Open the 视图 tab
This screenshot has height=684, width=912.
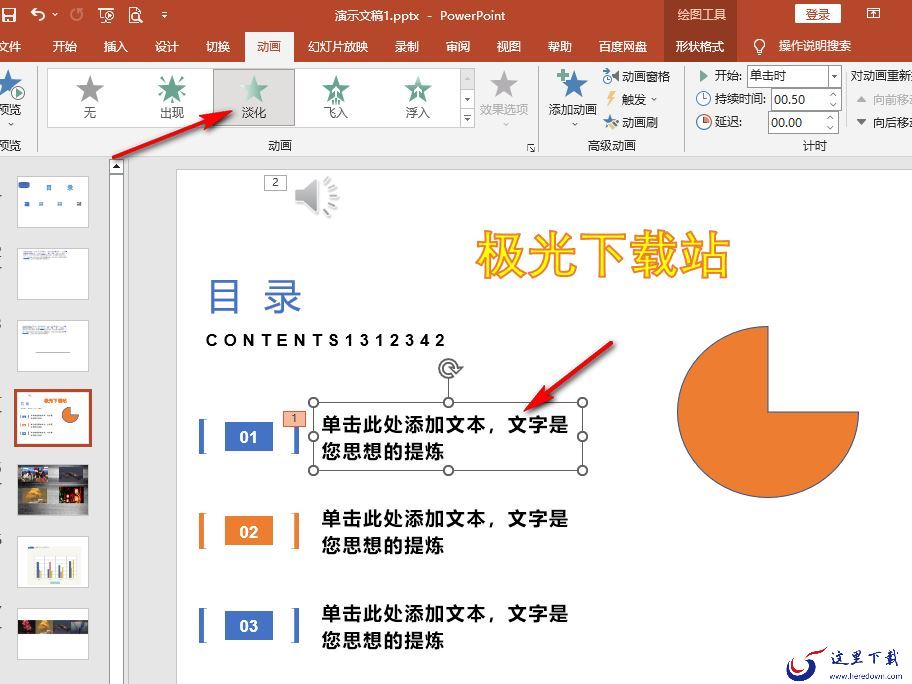tap(508, 47)
